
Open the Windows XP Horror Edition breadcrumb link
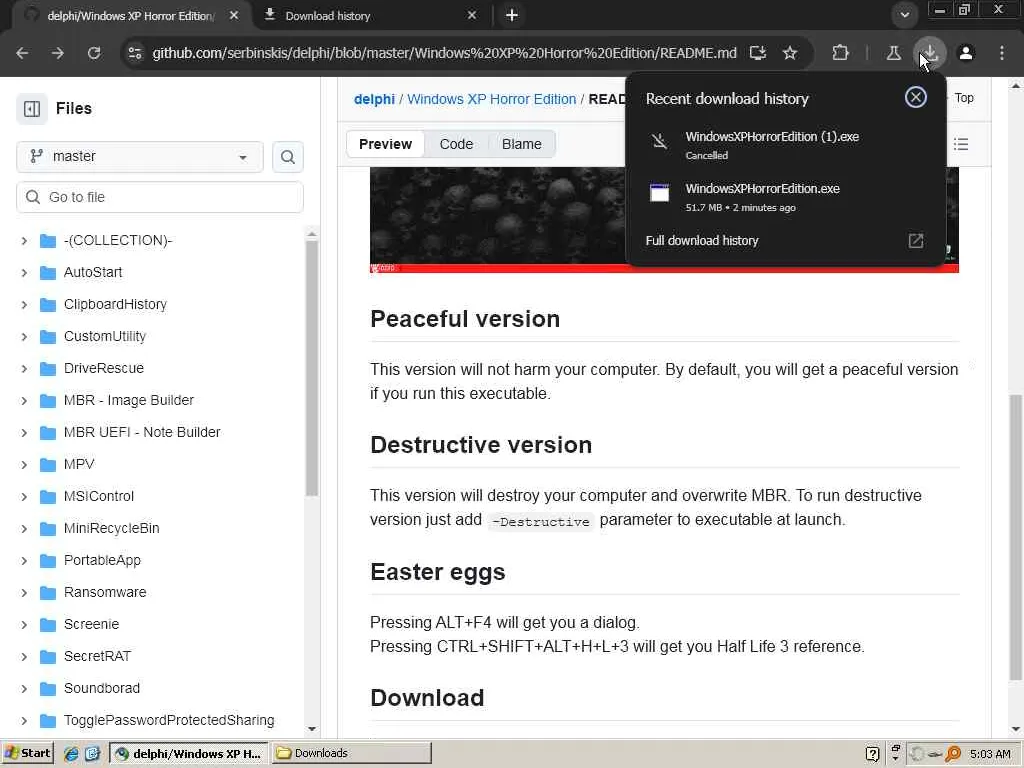click(x=491, y=99)
